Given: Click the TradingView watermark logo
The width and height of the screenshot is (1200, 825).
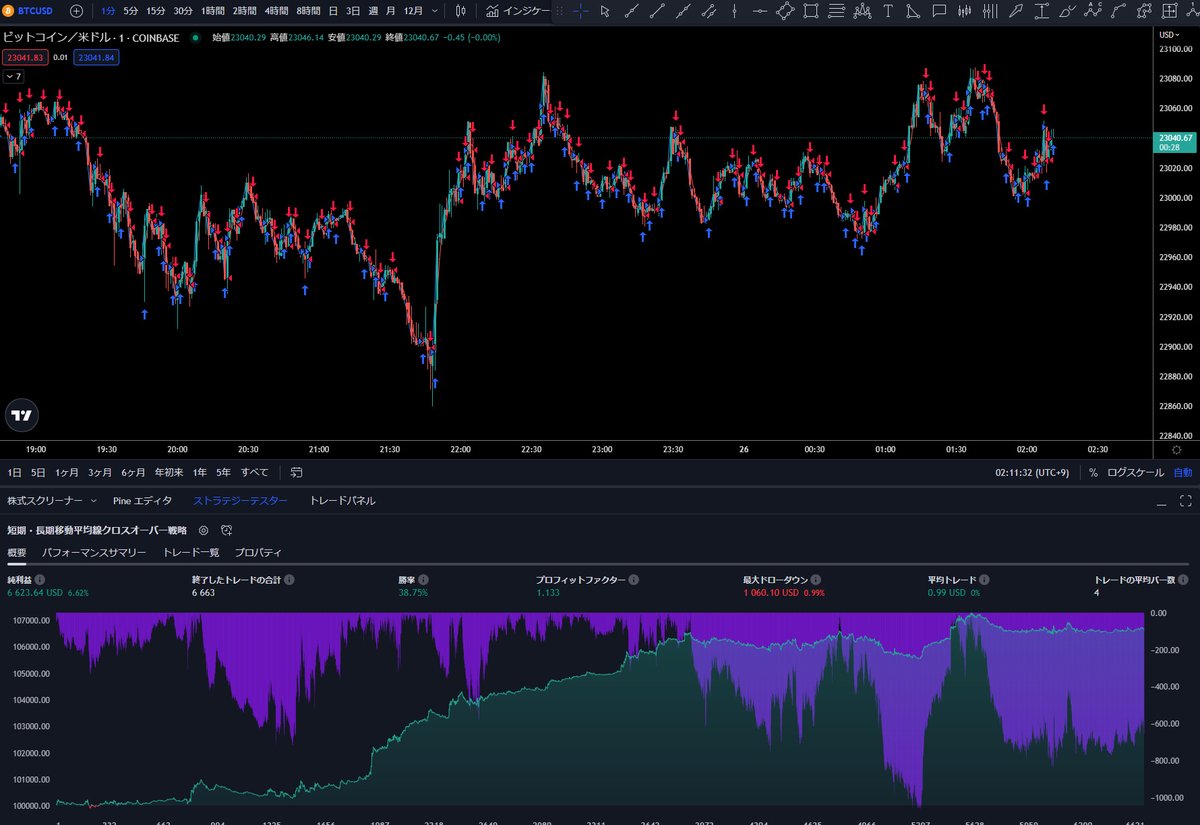Looking at the screenshot, I should [x=22, y=415].
